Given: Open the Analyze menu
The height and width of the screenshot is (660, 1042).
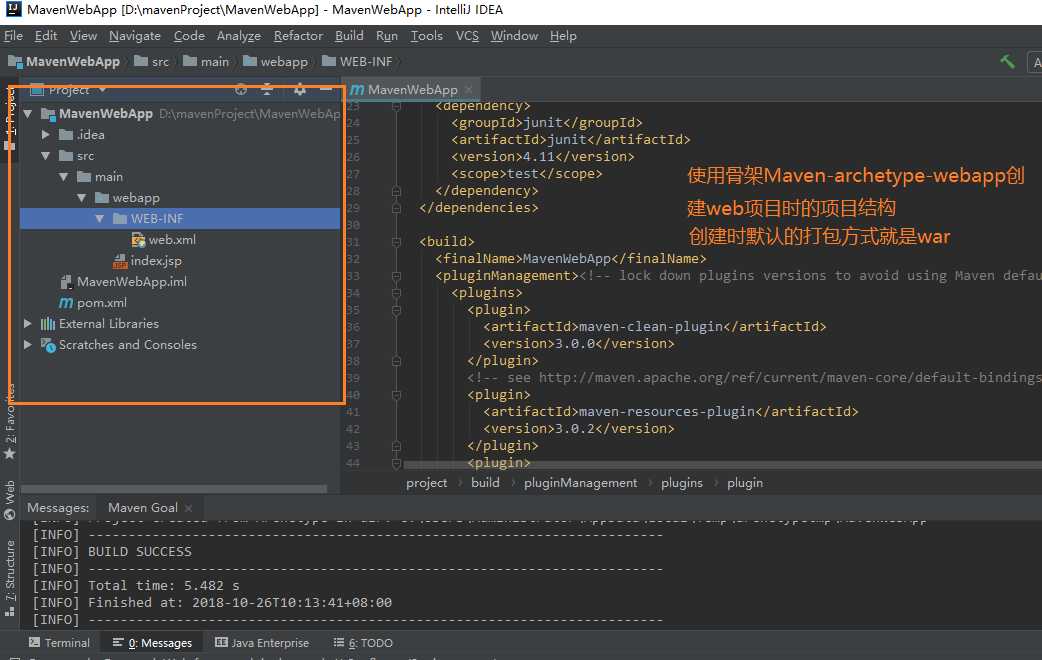Looking at the screenshot, I should pos(239,36).
